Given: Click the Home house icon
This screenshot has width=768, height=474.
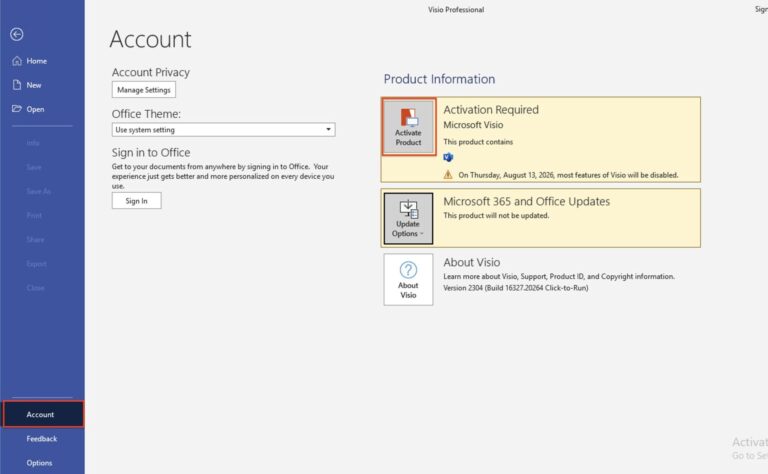Looking at the screenshot, I should pos(17,61).
